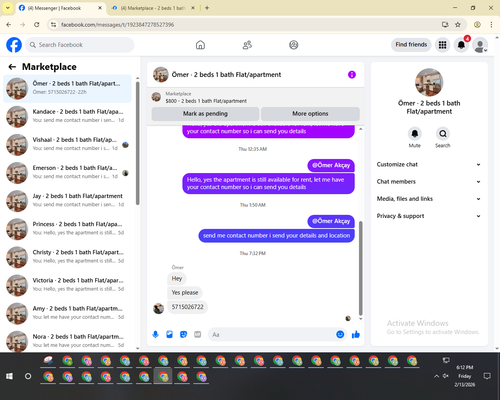Search in conversation magnifier icon
The width and height of the screenshot is (500, 400).
tap(443, 134)
